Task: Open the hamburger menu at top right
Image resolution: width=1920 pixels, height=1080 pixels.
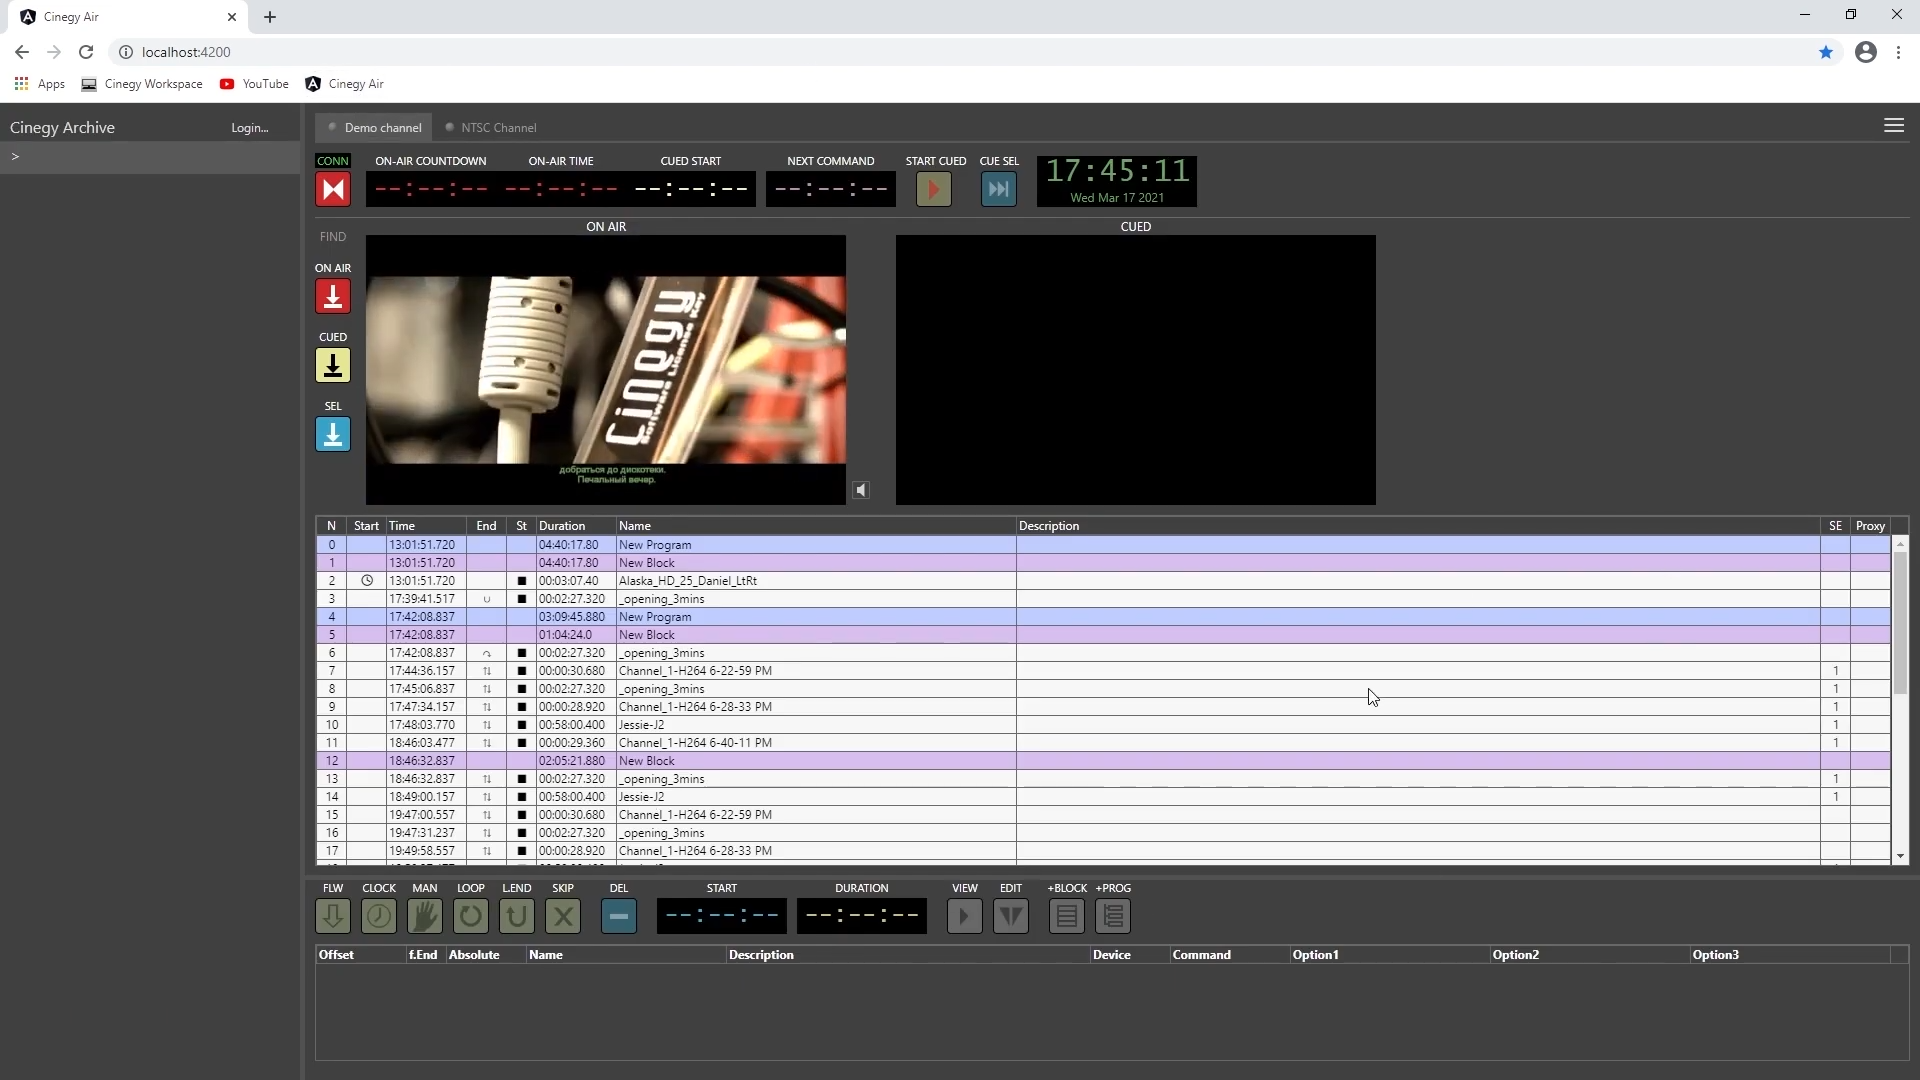Action: tap(1894, 126)
